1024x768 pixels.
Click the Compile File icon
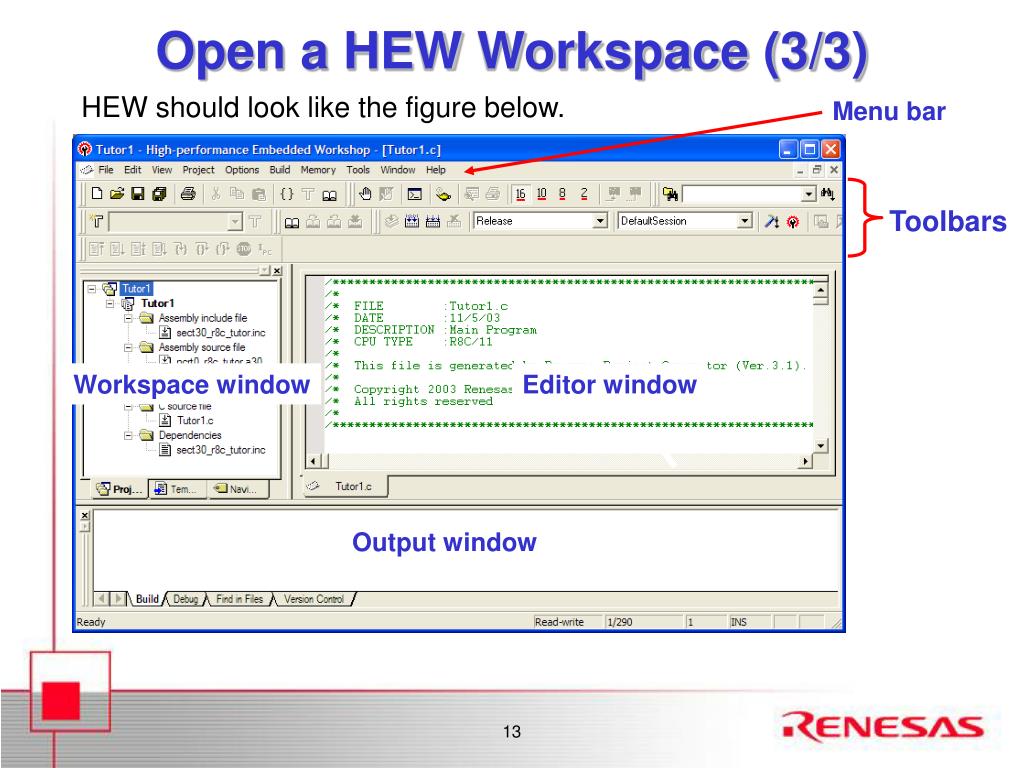coord(391,221)
